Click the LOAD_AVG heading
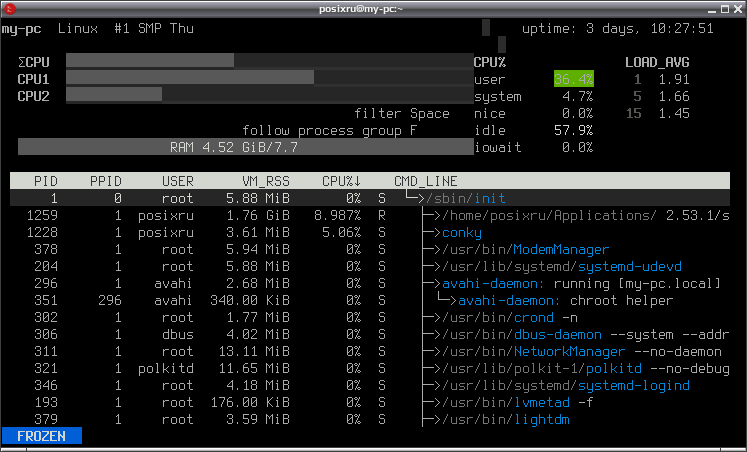Image resolution: width=747 pixels, height=452 pixels. (x=657, y=62)
